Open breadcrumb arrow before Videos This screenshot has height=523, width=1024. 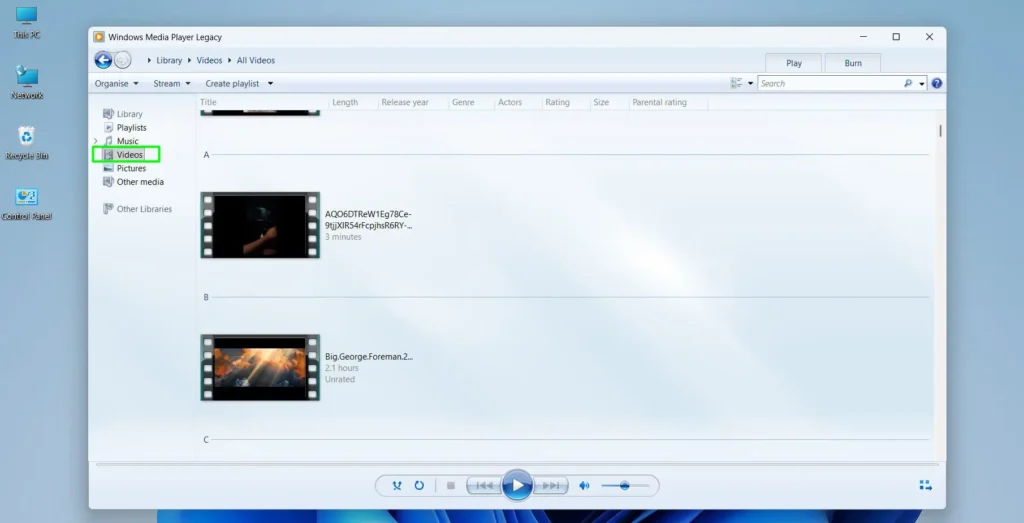[x=189, y=60]
